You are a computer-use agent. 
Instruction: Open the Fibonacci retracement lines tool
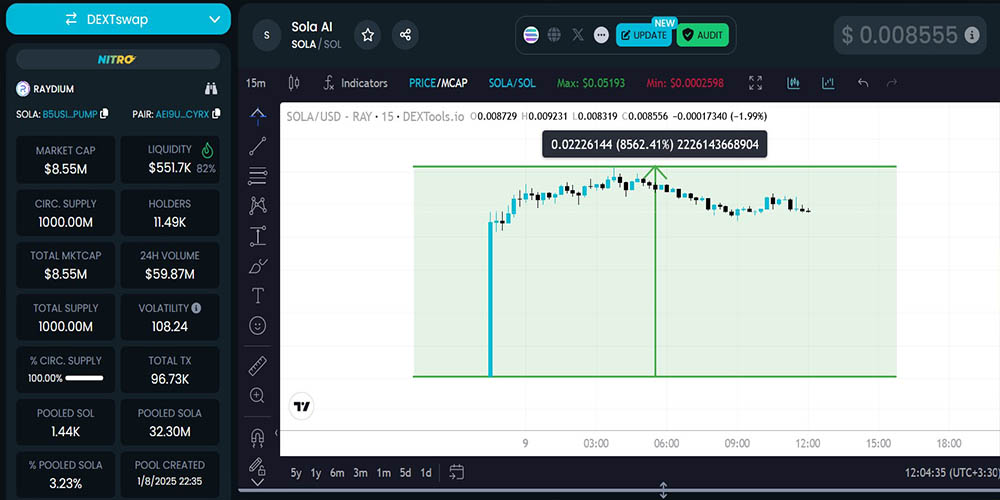tap(258, 175)
